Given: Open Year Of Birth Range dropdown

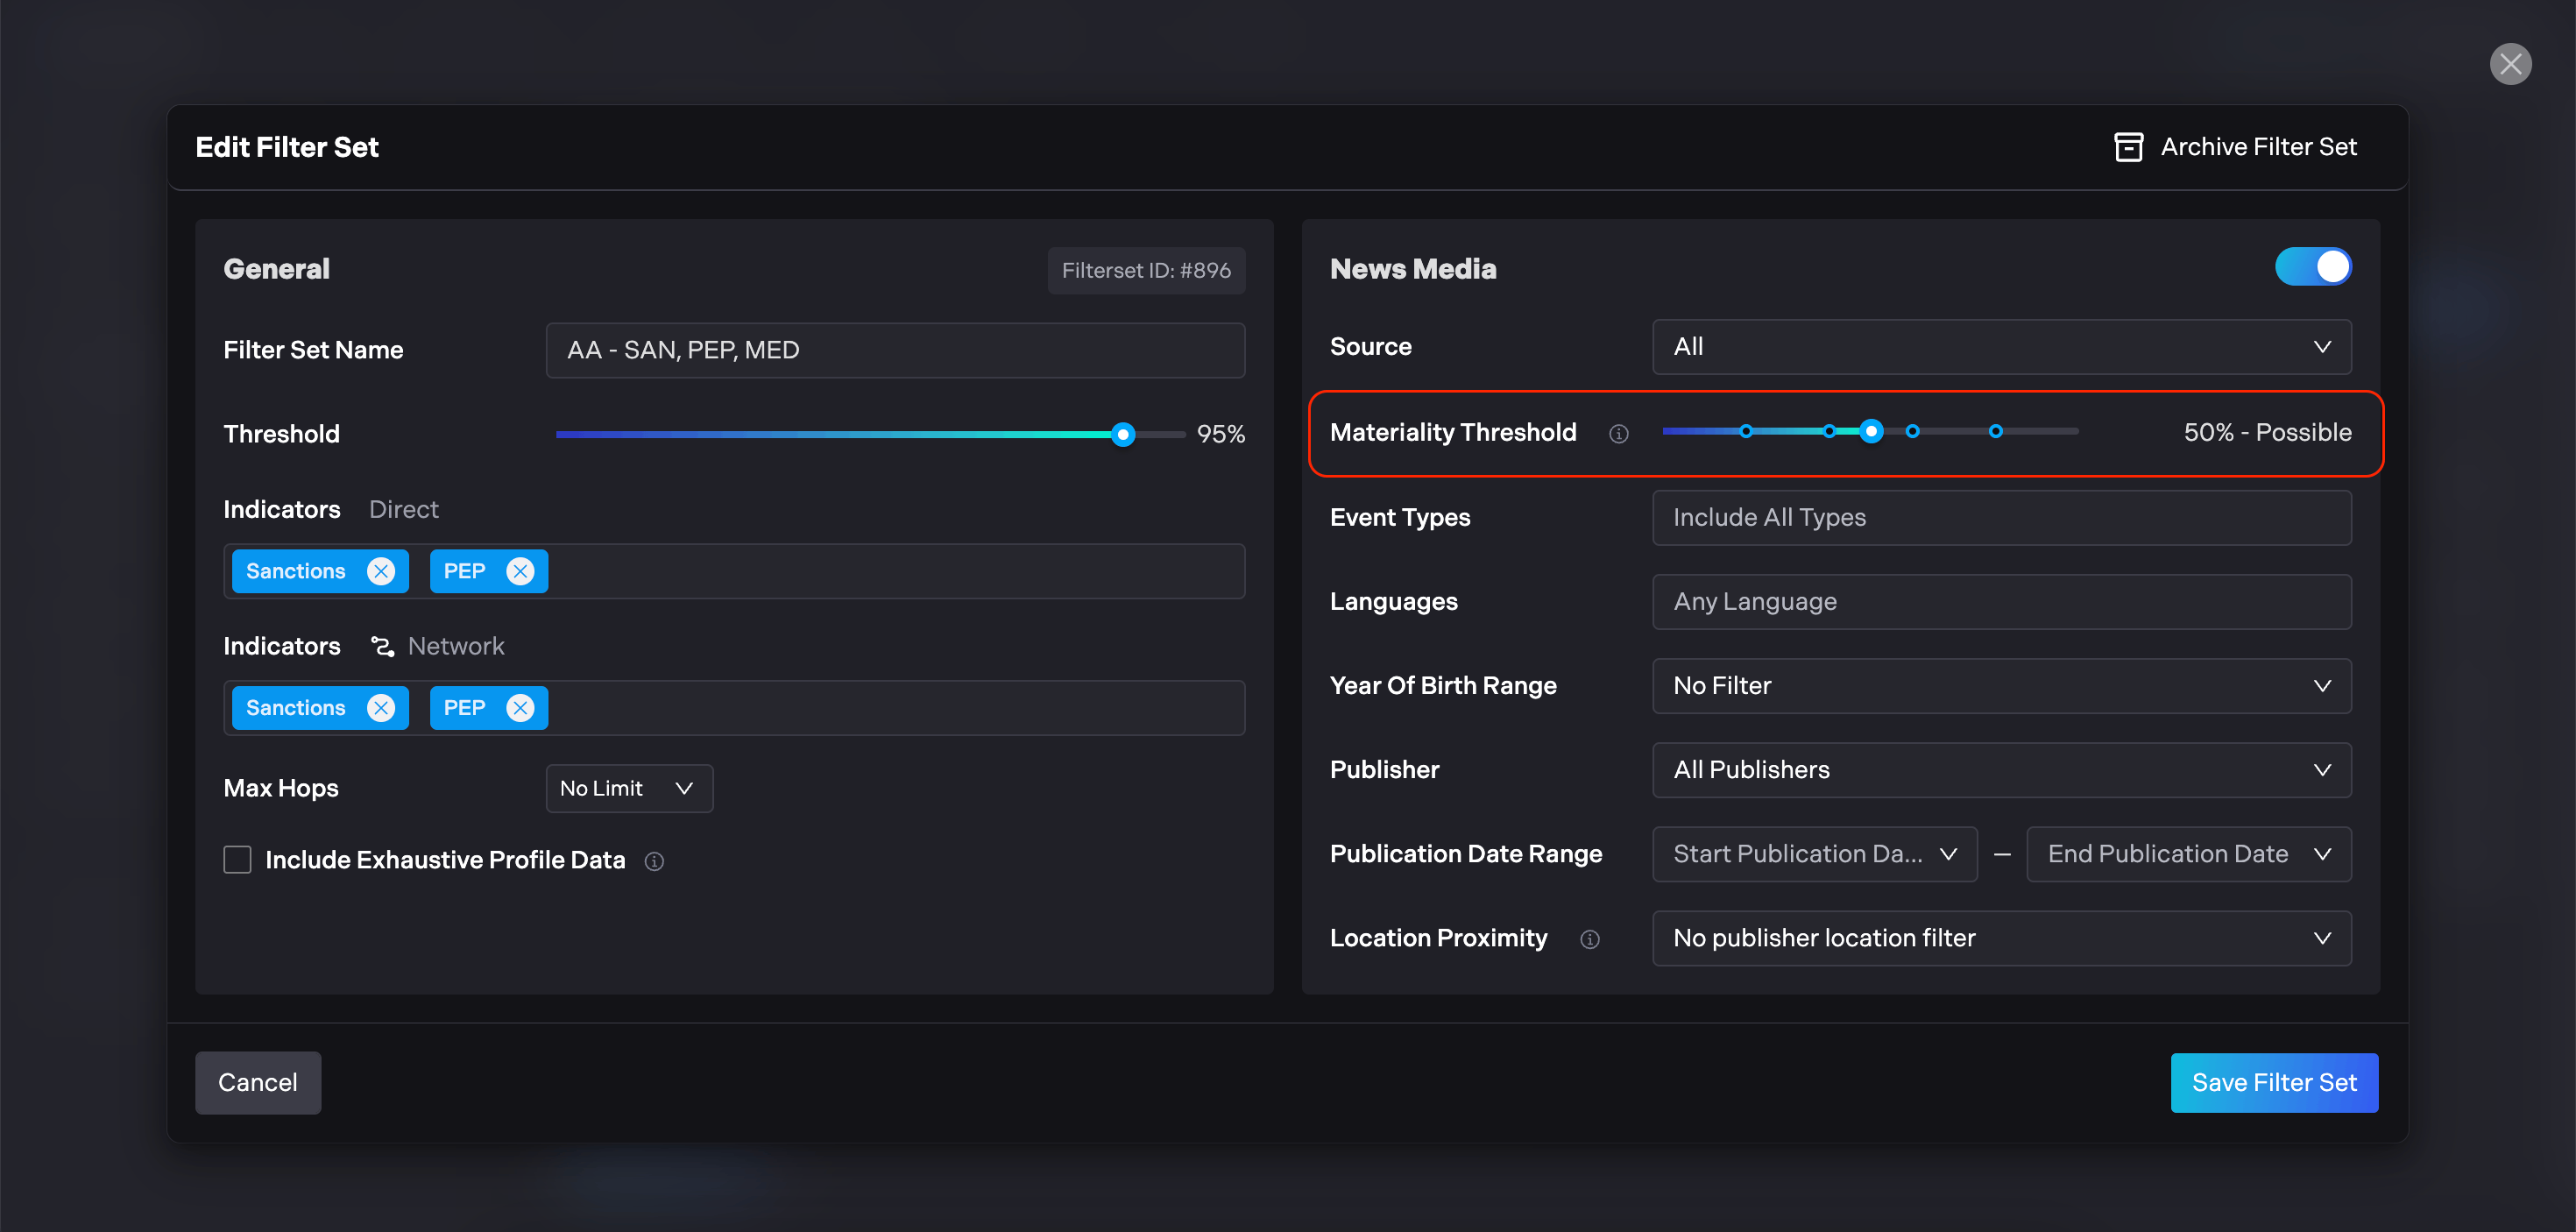Looking at the screenshot, I should pyautogui.click(x=2001, y=686).
